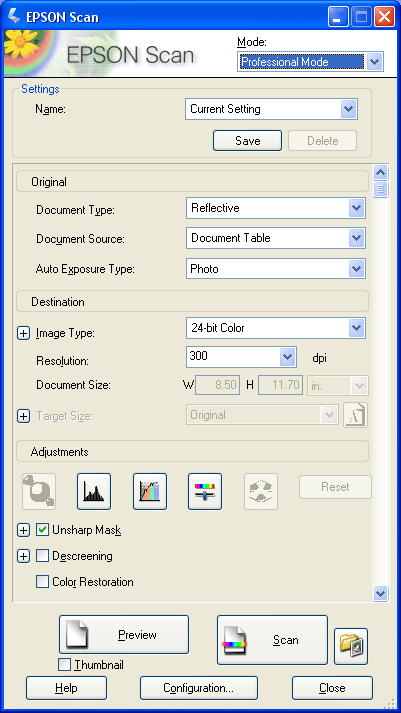Click the Color Palette icon
The image size is (401, 713).
[261, 492]
